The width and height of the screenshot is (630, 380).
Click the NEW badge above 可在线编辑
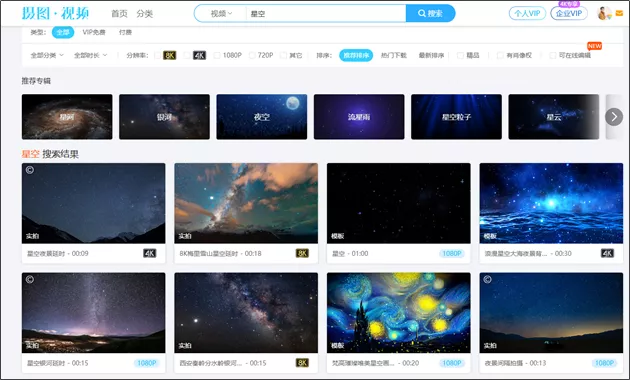(x=594, y=46)
